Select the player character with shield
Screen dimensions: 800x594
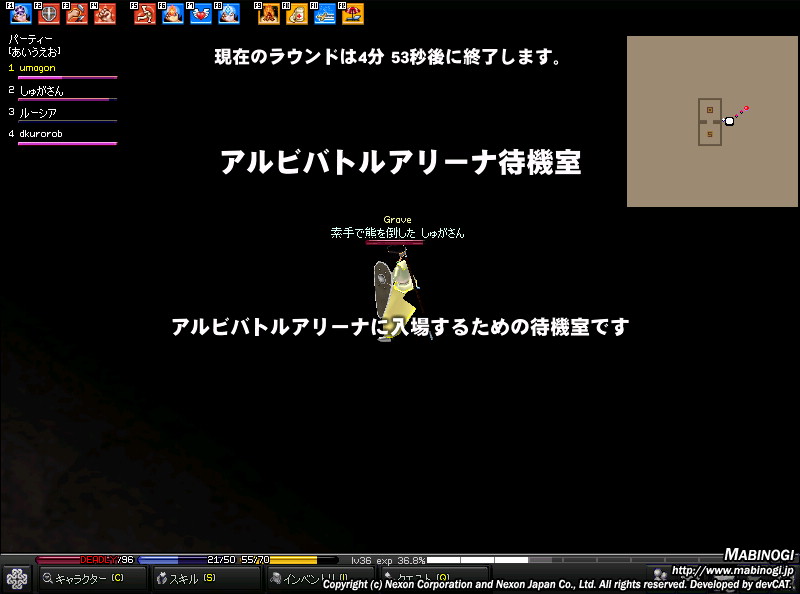click(x=398, y=293)
